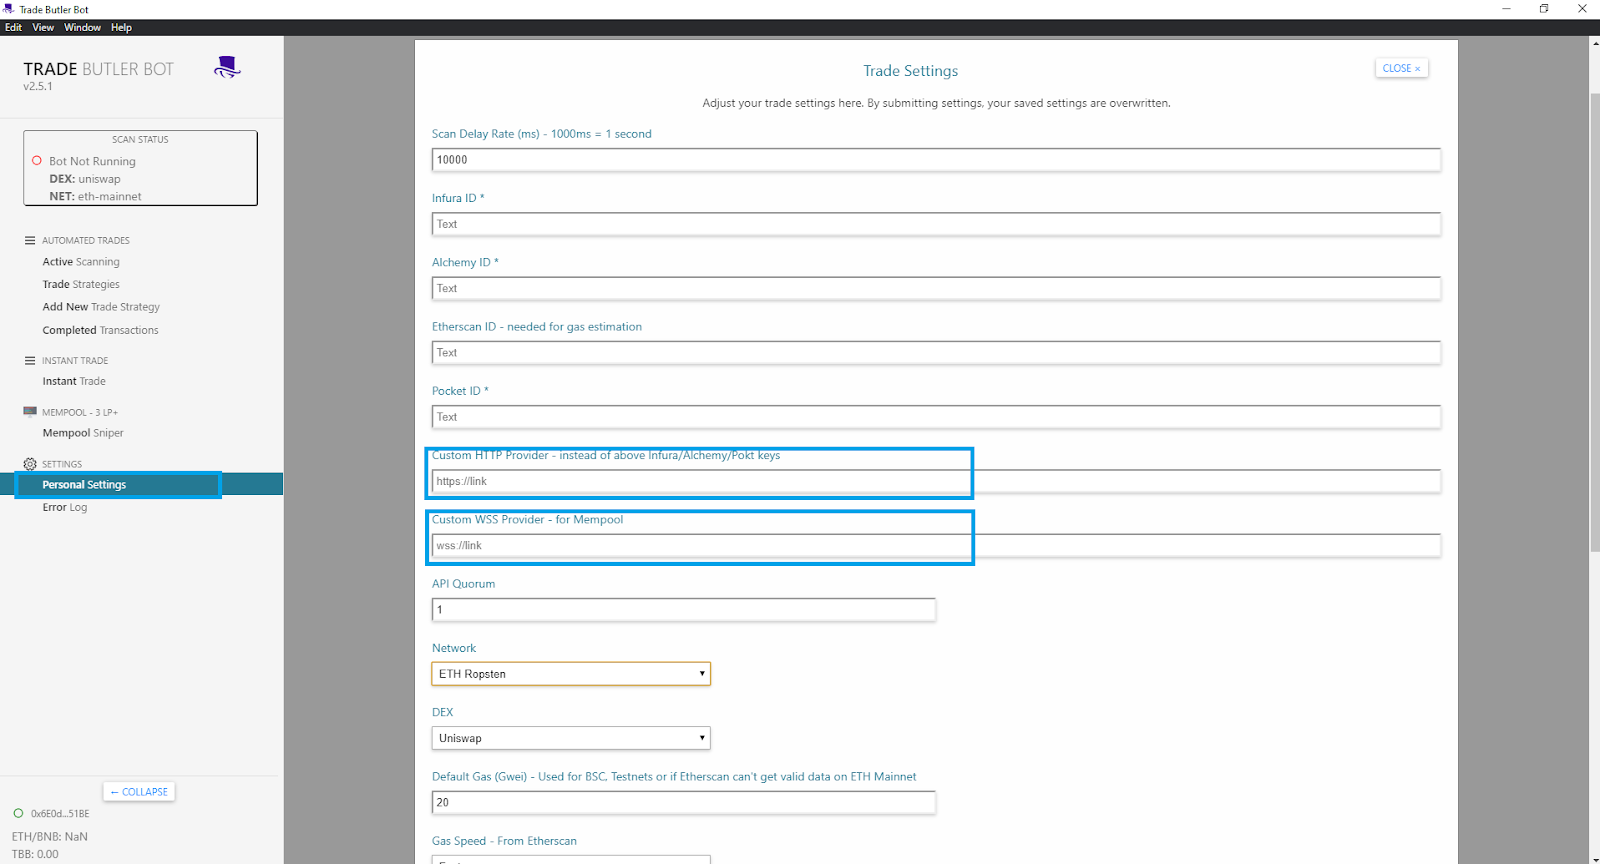Click the Default Gas Gwei input field
Viewport: 1600px width, 864px height.
point(684,802)
